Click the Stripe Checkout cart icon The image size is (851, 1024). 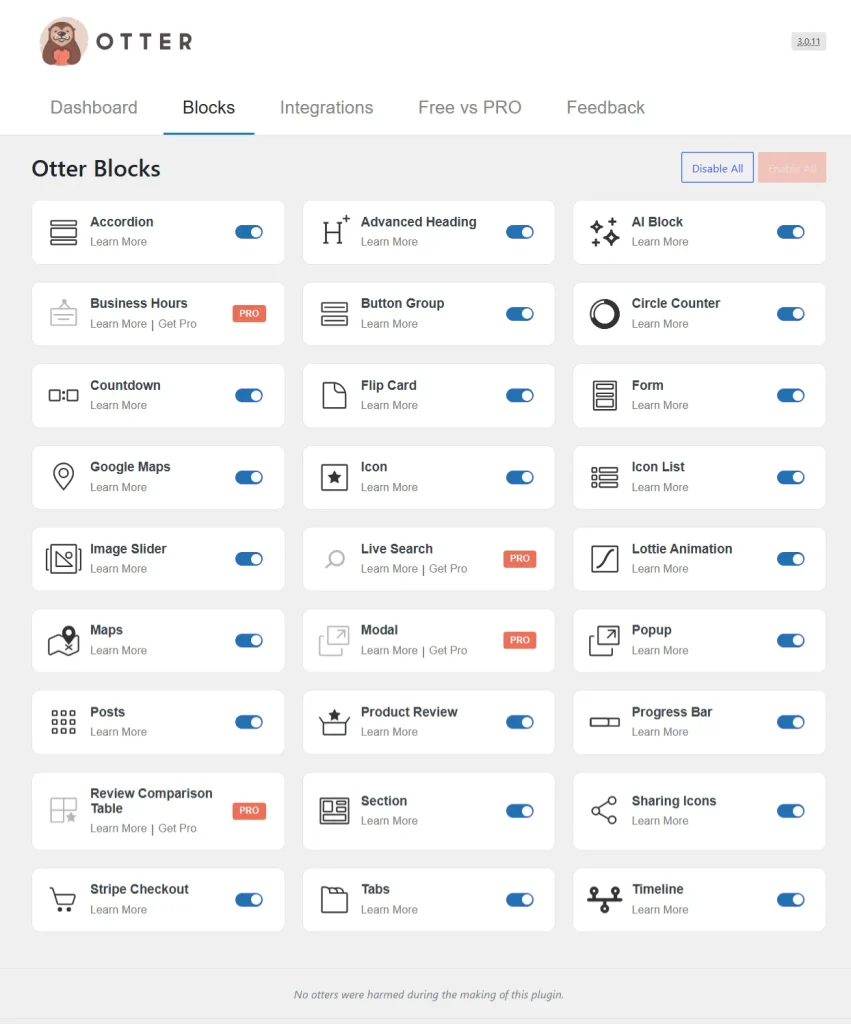(x=63, y=898)
